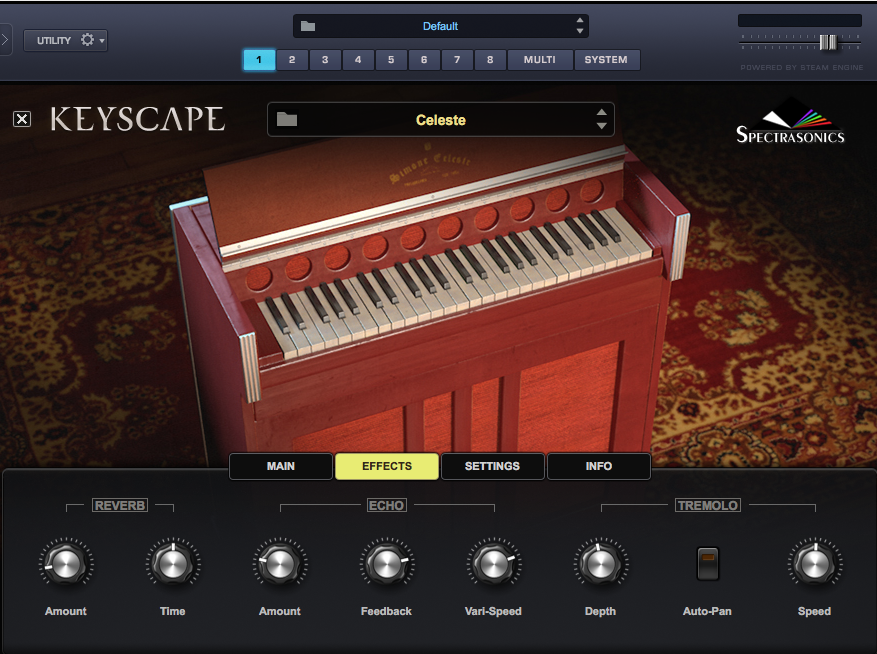Click the Tremolo Depth knob
The image size is (877, 654).
point(600,563)
